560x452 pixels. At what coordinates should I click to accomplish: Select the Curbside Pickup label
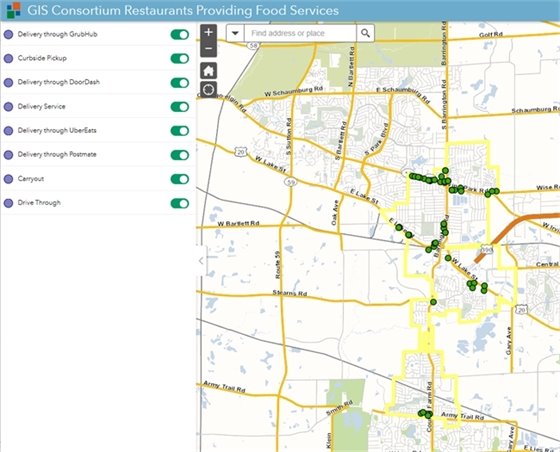42,58
